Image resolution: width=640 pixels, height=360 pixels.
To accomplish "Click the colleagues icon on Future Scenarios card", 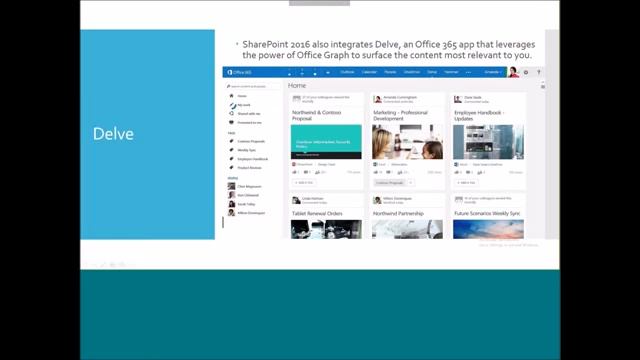I will (459, 200).
